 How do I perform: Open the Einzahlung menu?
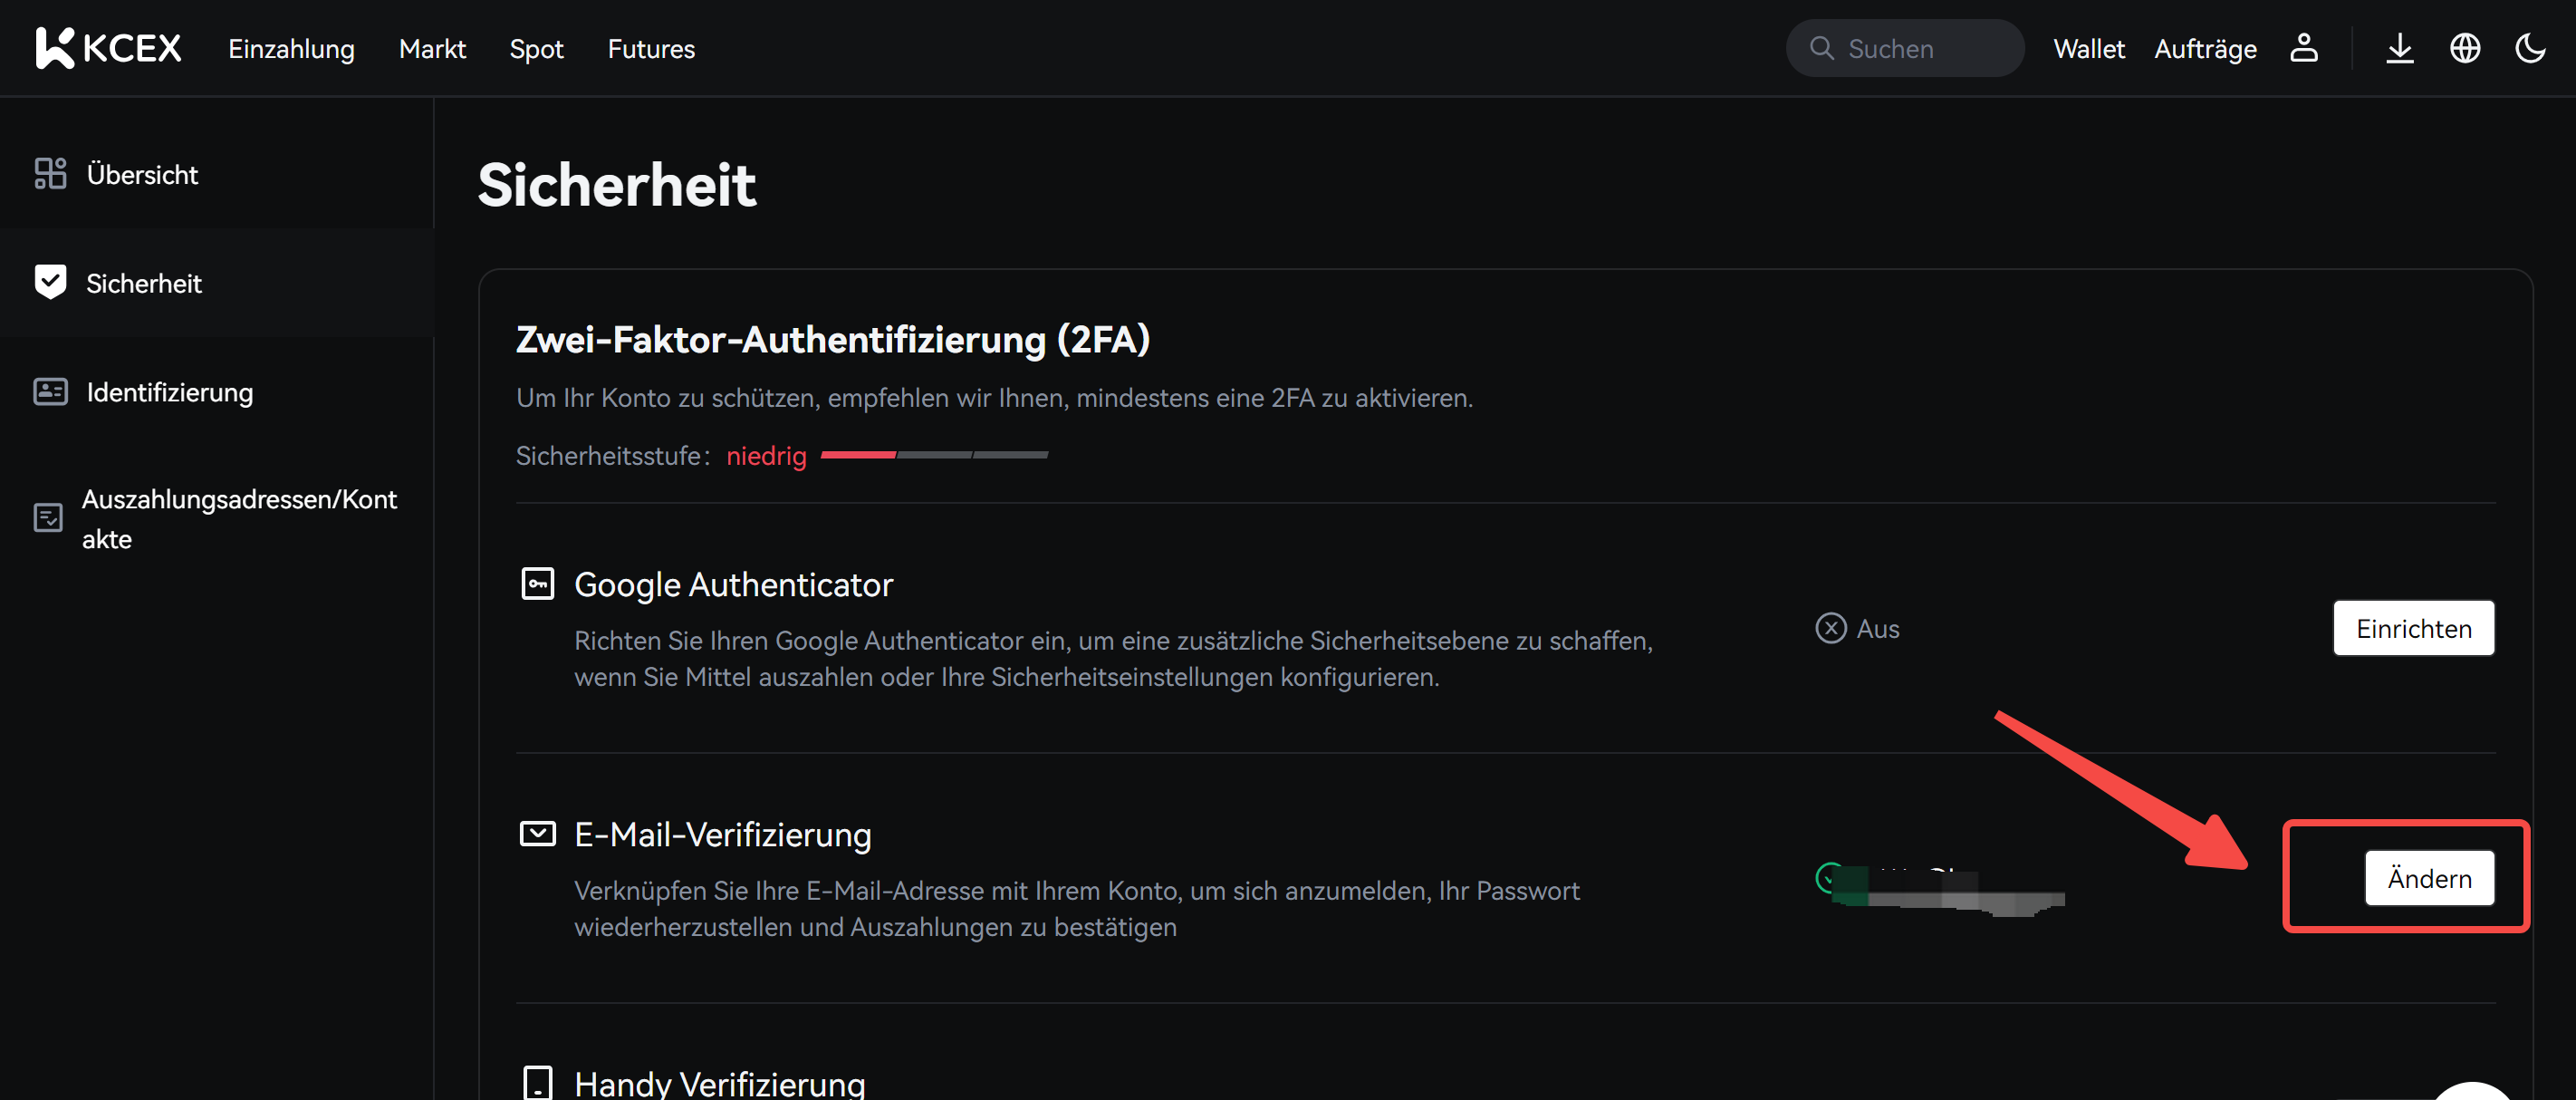click(x=291, y=49)
